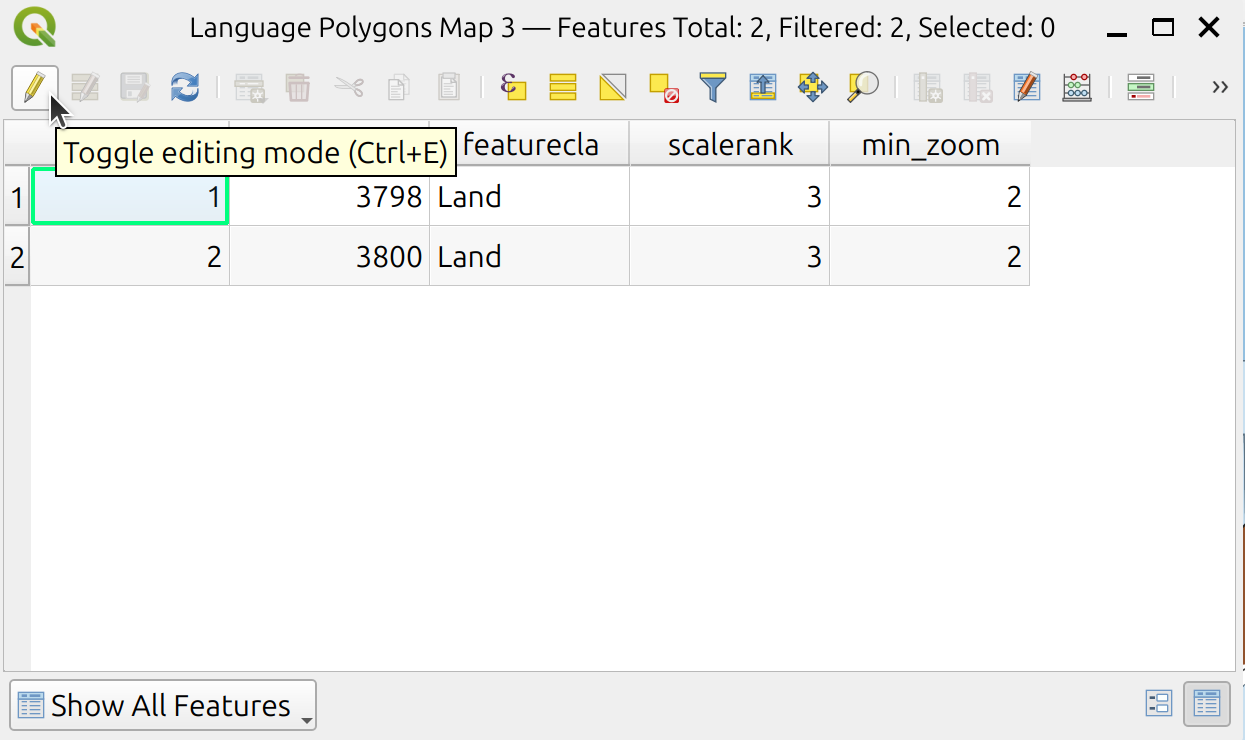
Task: Open conditional formatting with the abacus icon
Action: coord(1076,87)
